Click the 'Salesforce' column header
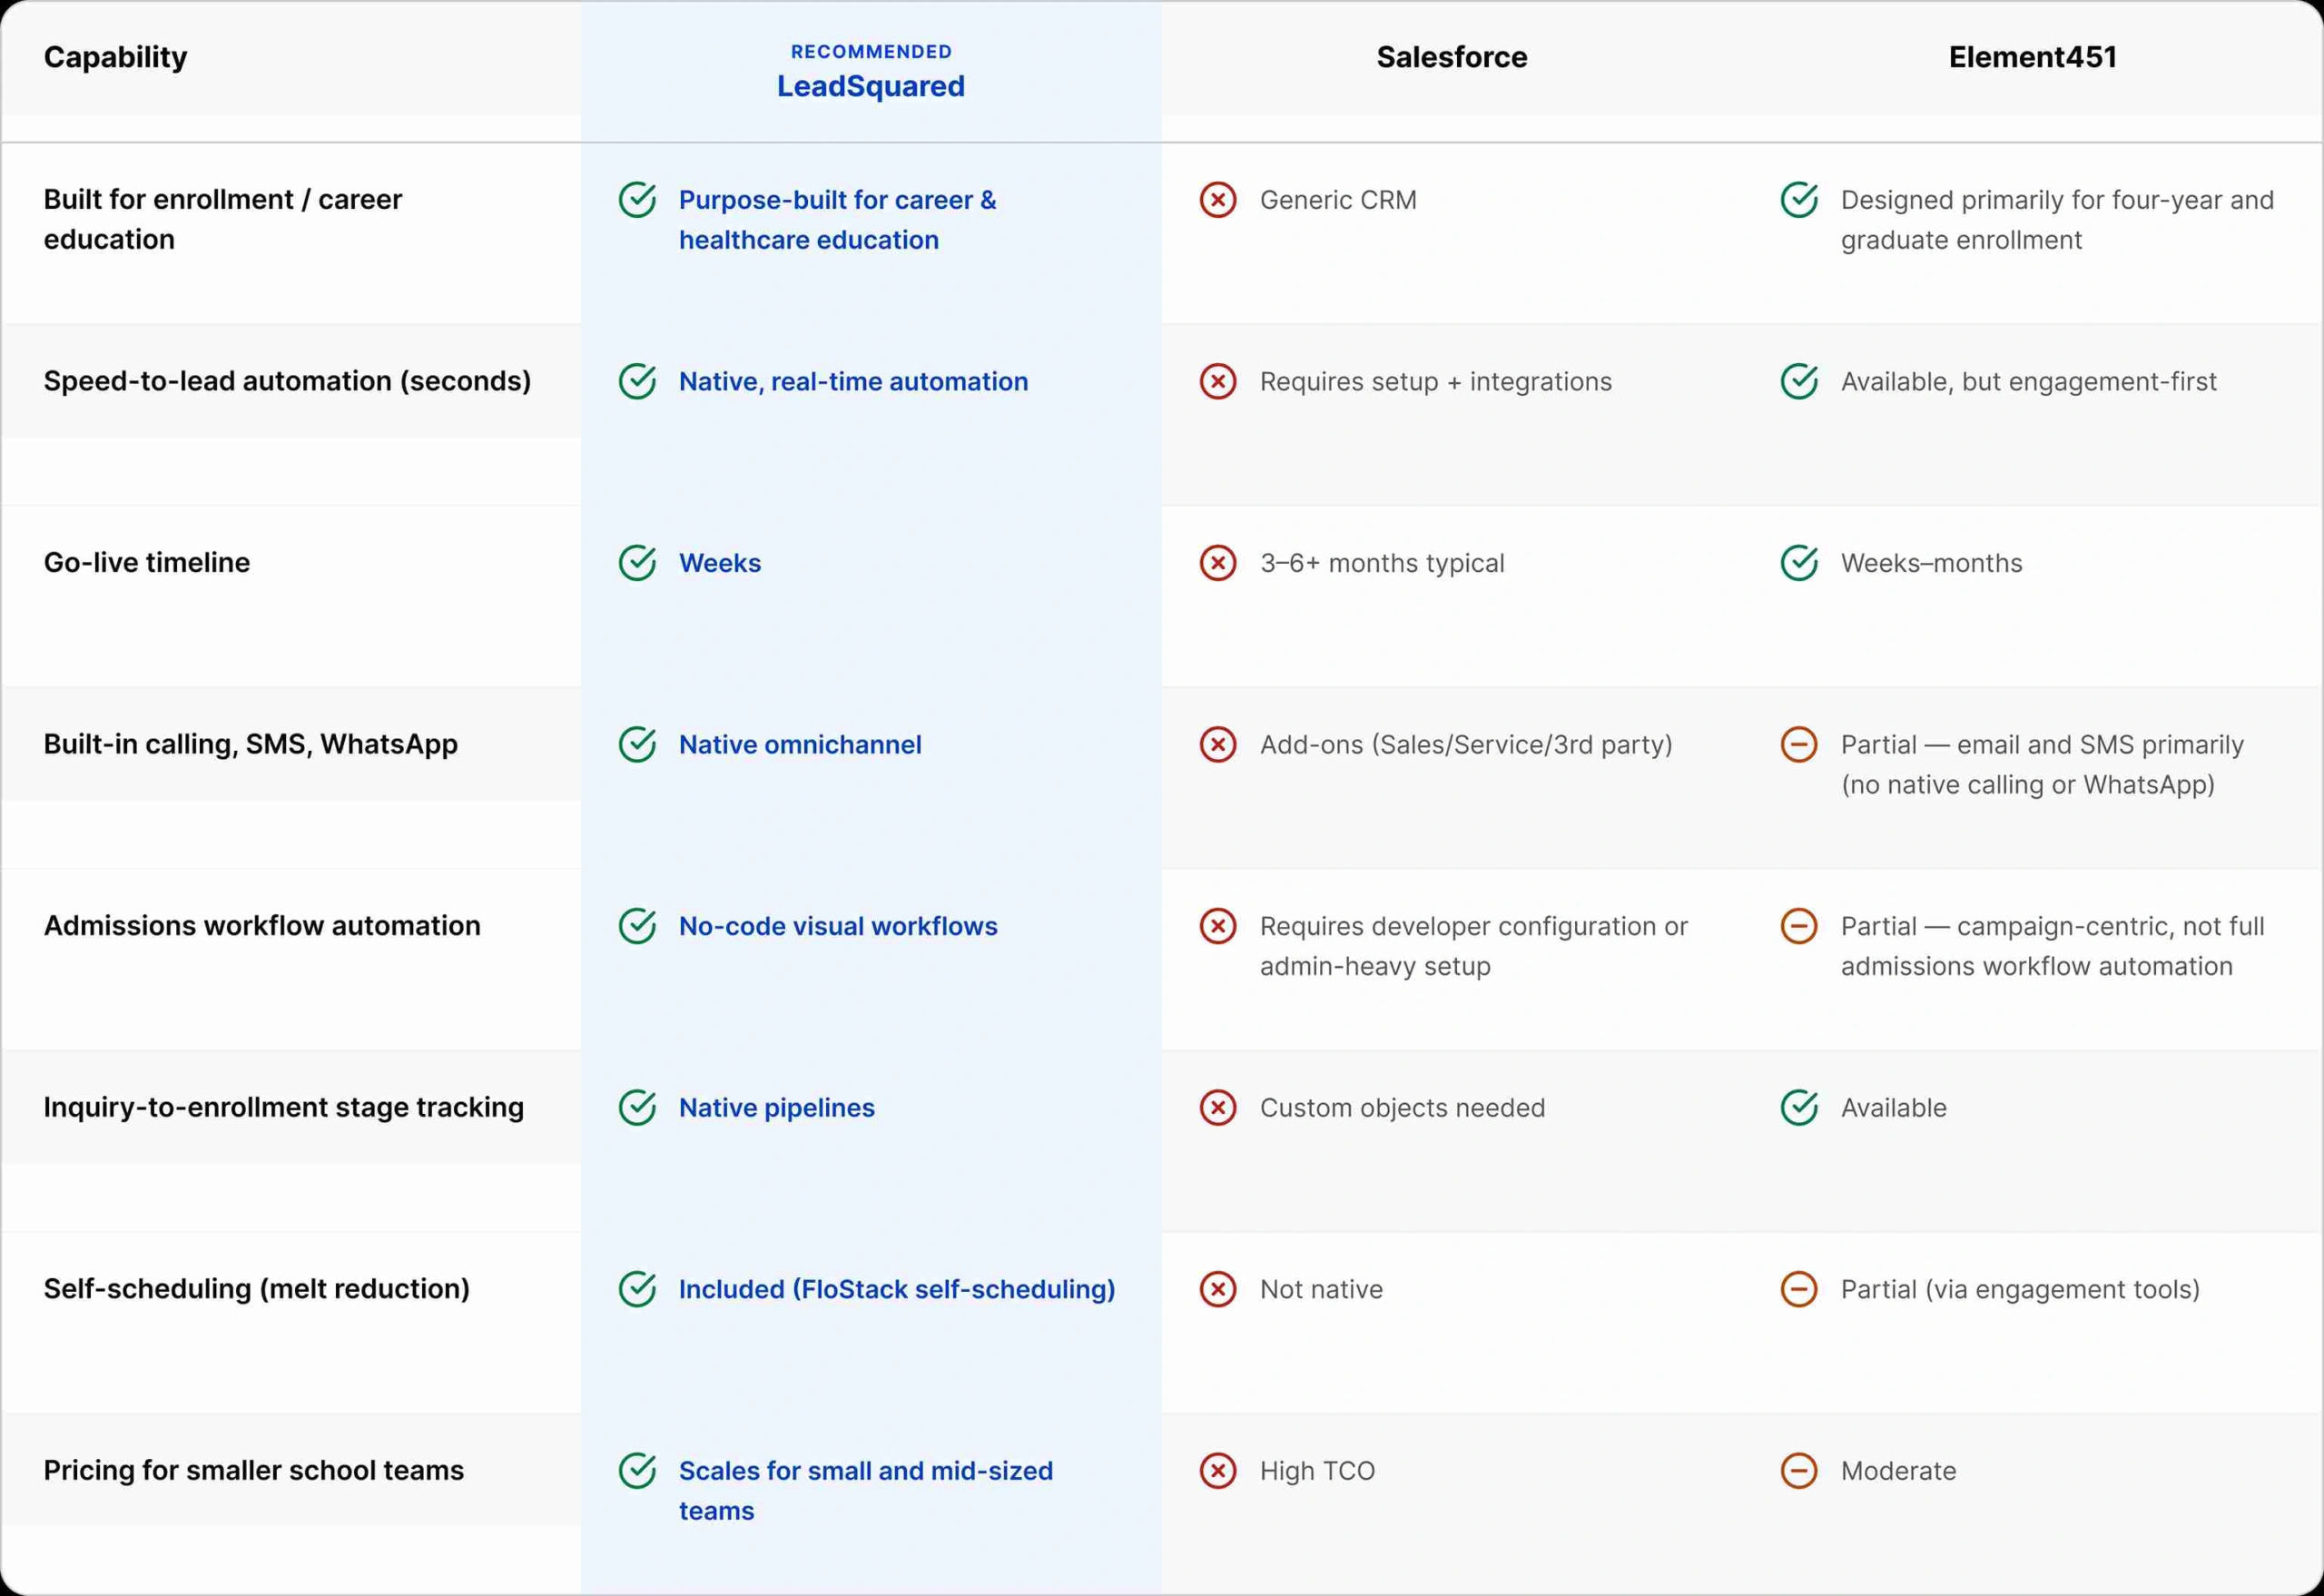 1452,57
